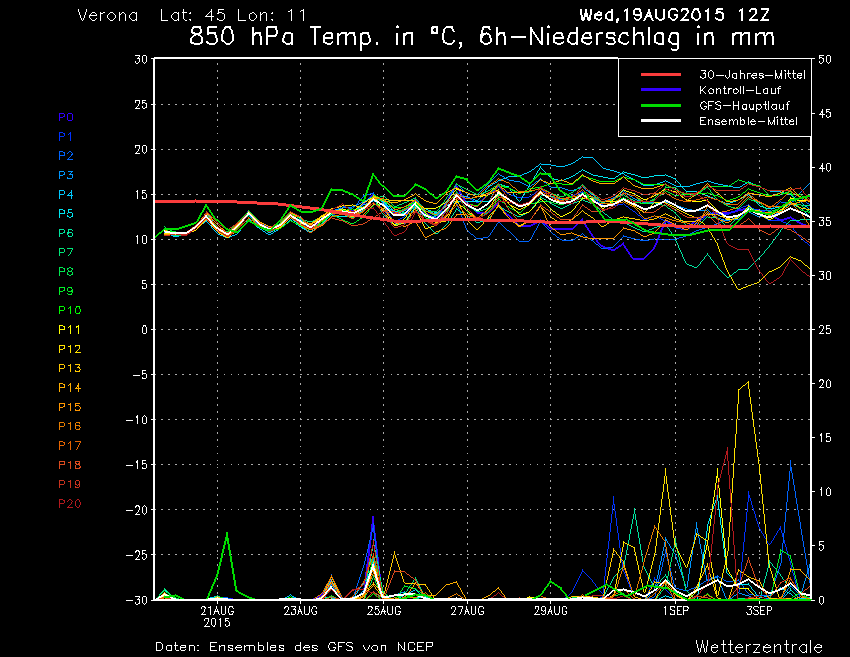Click the P14 legend label

[x=70, y=388]
